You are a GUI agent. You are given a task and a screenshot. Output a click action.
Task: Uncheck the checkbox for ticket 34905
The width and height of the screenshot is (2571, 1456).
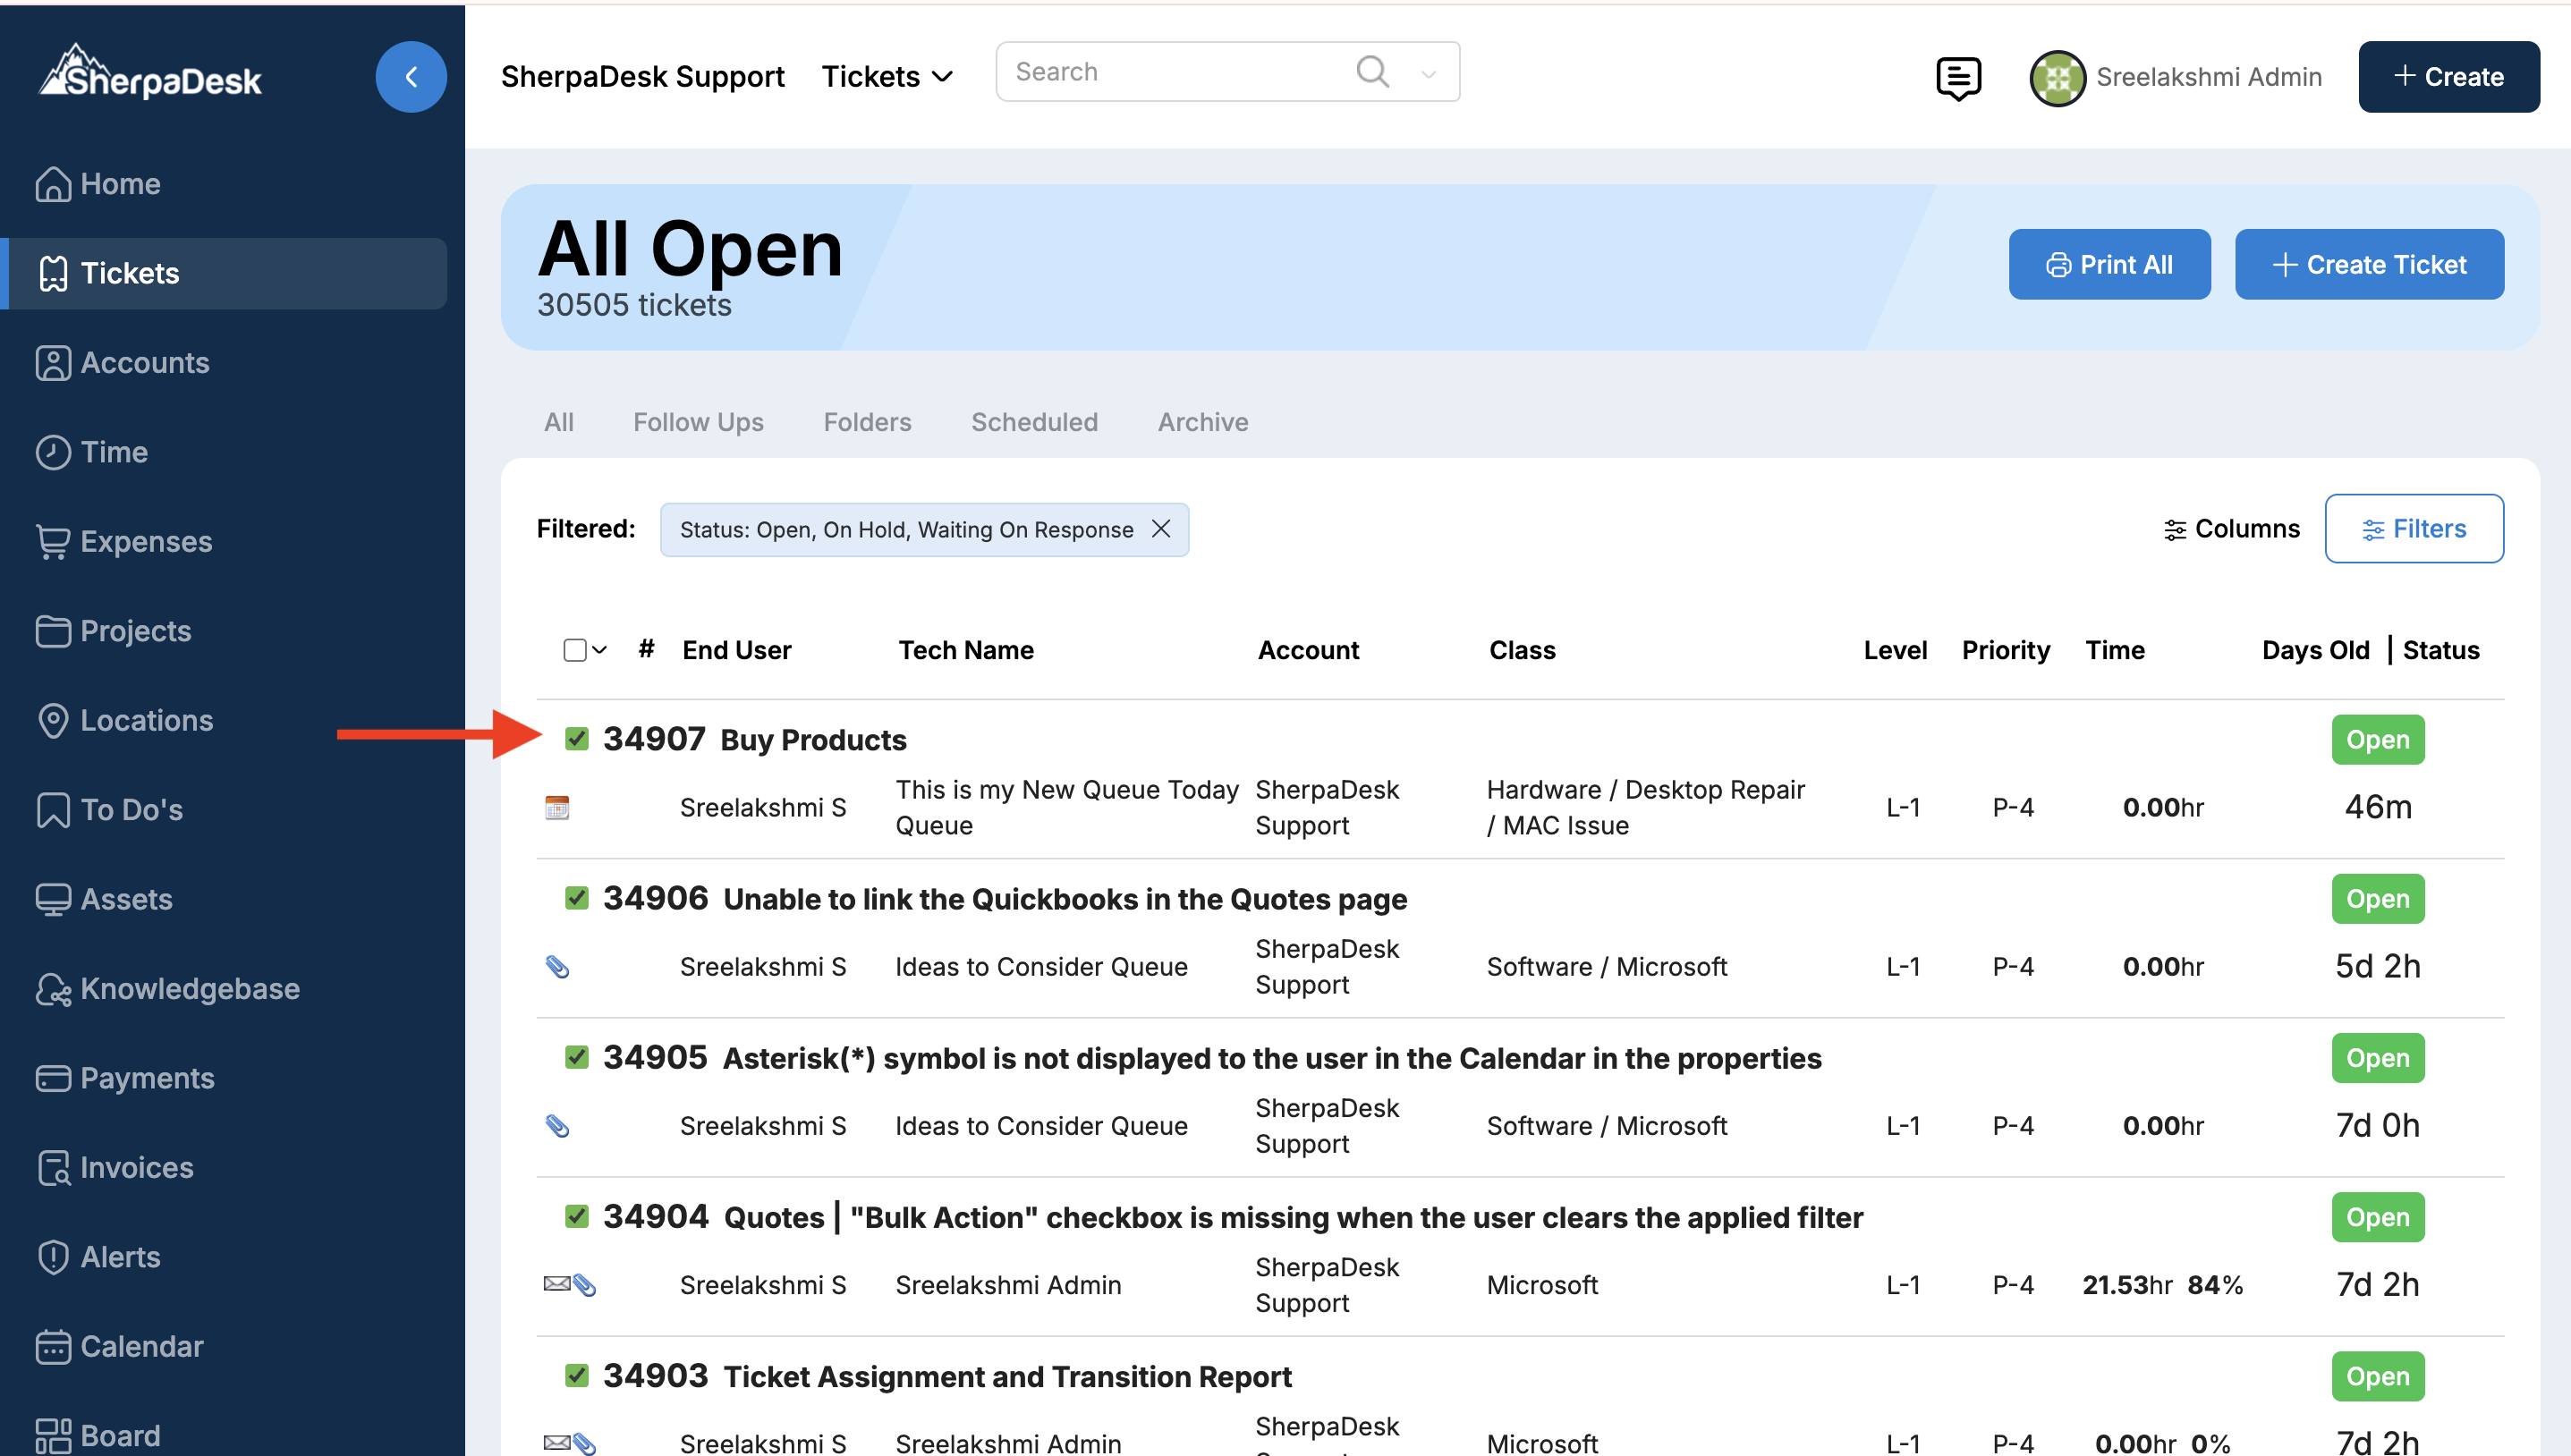click(x=576, y=1057)
